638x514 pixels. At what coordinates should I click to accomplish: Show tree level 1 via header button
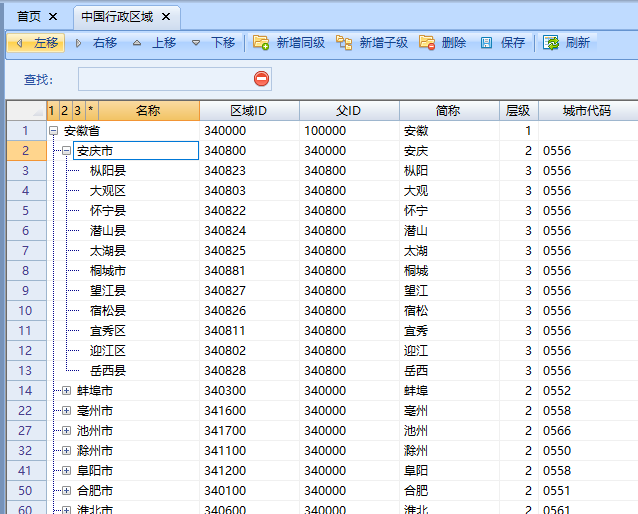[52, 111]
